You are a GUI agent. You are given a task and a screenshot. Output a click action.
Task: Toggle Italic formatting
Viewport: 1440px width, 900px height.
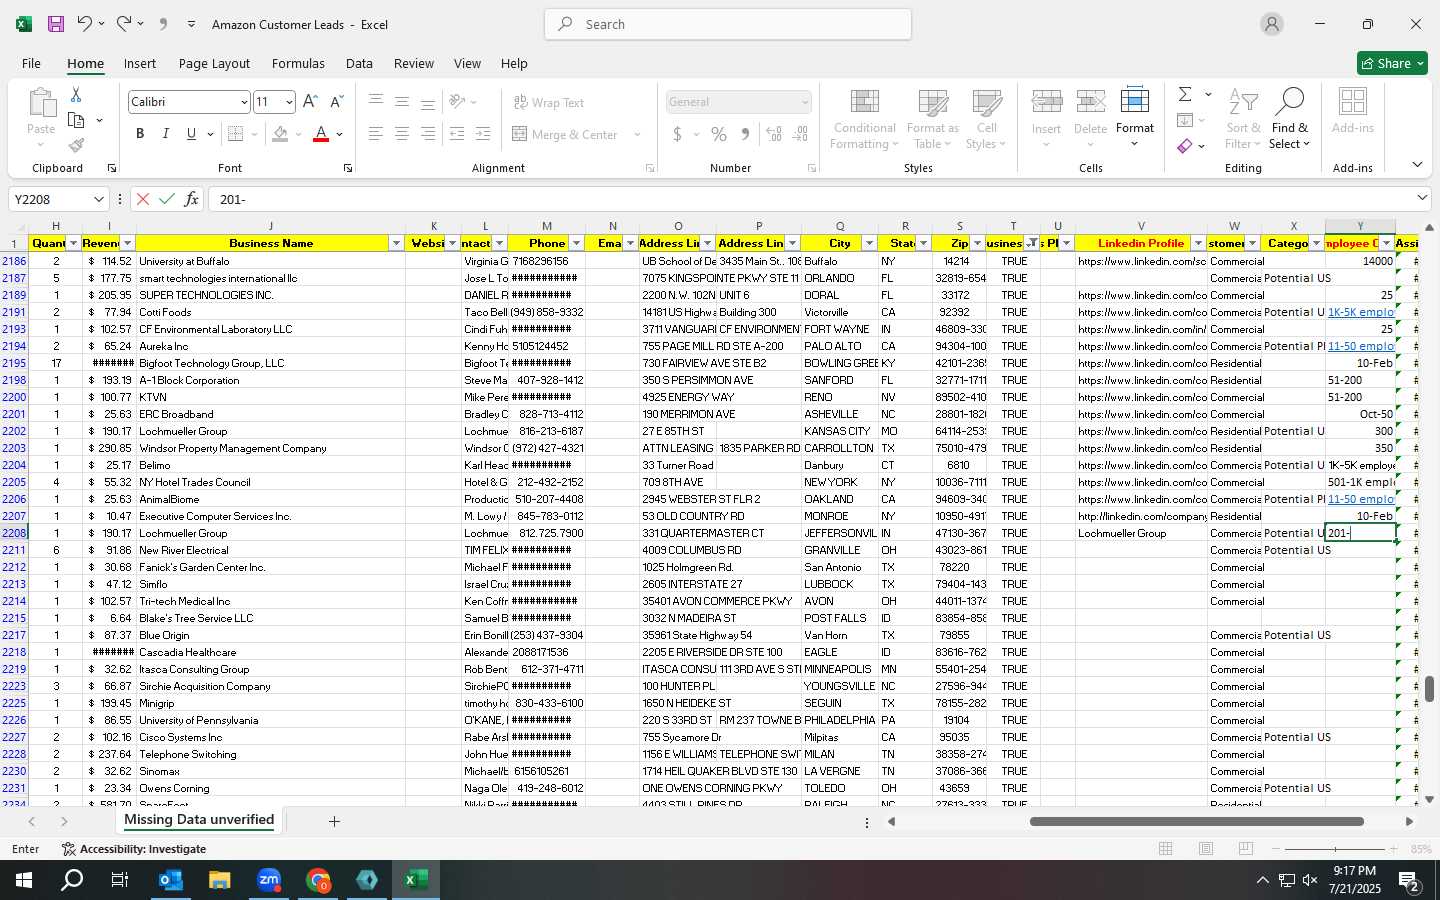click(x=165, y=134)
